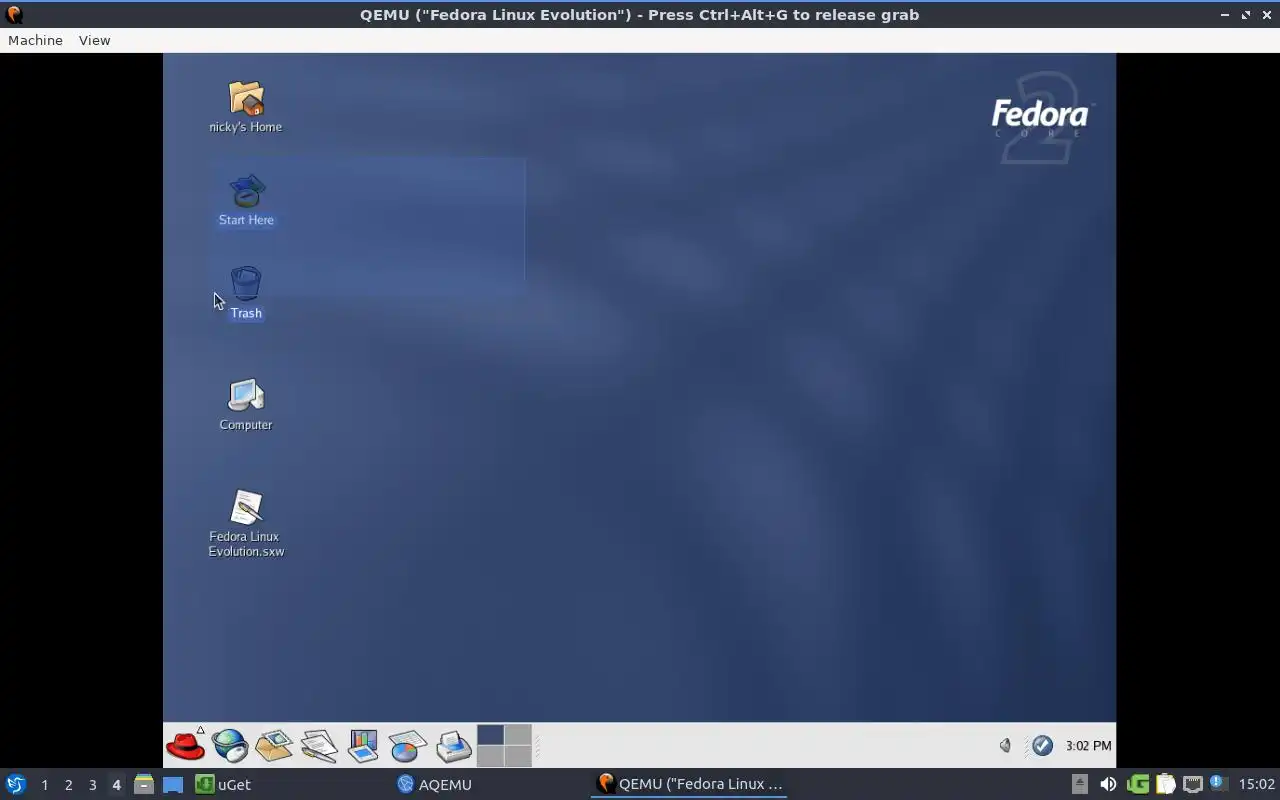Launch the web browser globe-and-mouse icon
The height and width of the screenshot is (800, 1280).
[229, 745]
